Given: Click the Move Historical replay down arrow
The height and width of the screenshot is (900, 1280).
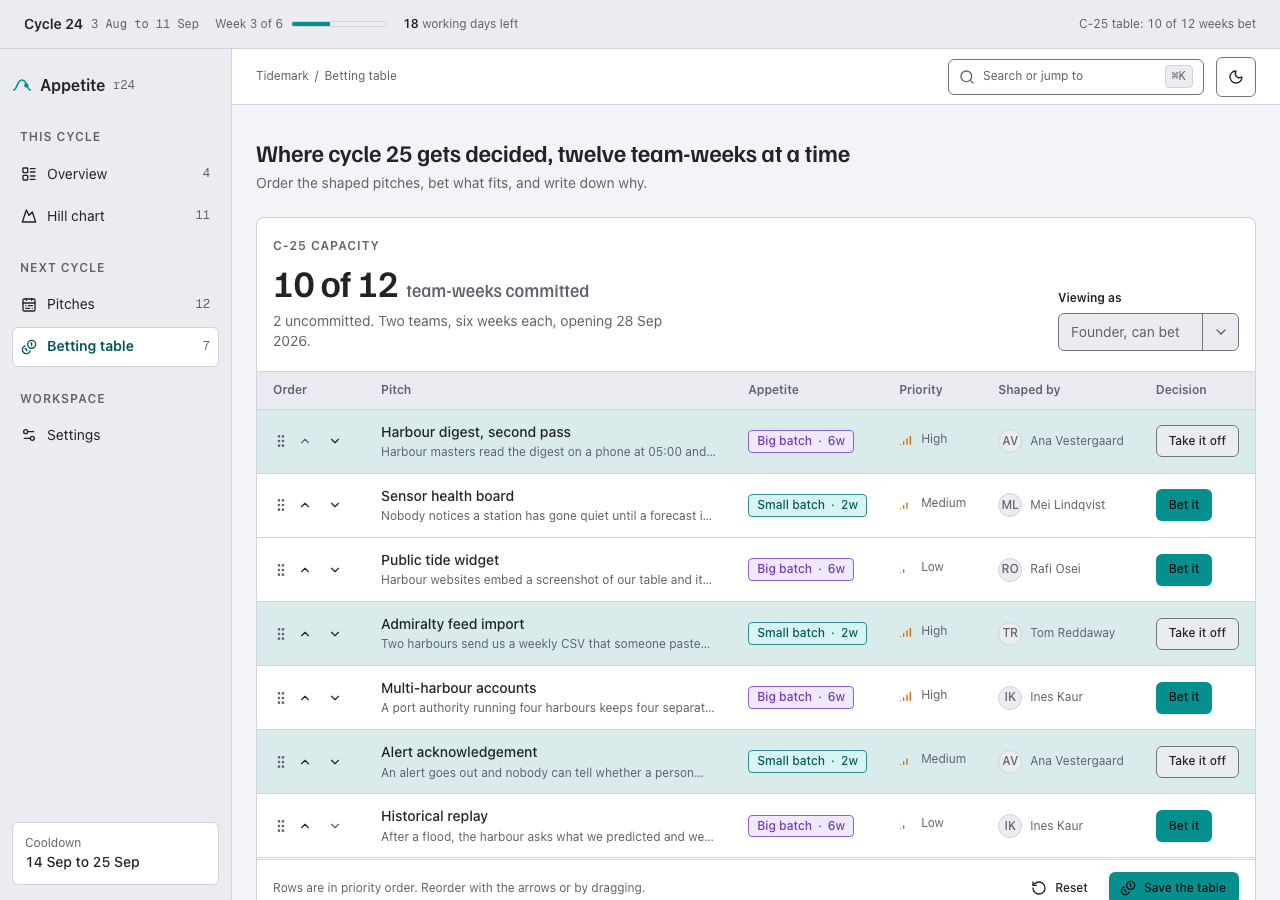Looking at the screenshot, I should (x=335, y=825).
